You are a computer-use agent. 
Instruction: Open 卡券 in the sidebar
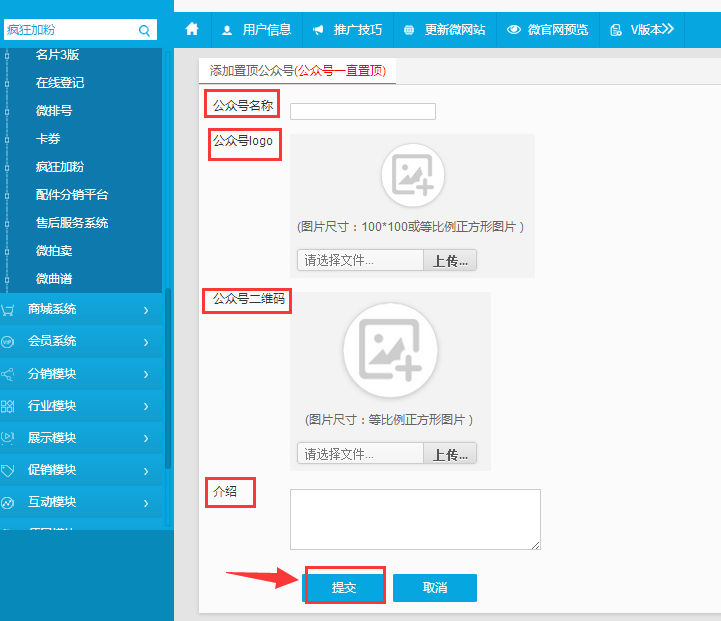(48, 139)
